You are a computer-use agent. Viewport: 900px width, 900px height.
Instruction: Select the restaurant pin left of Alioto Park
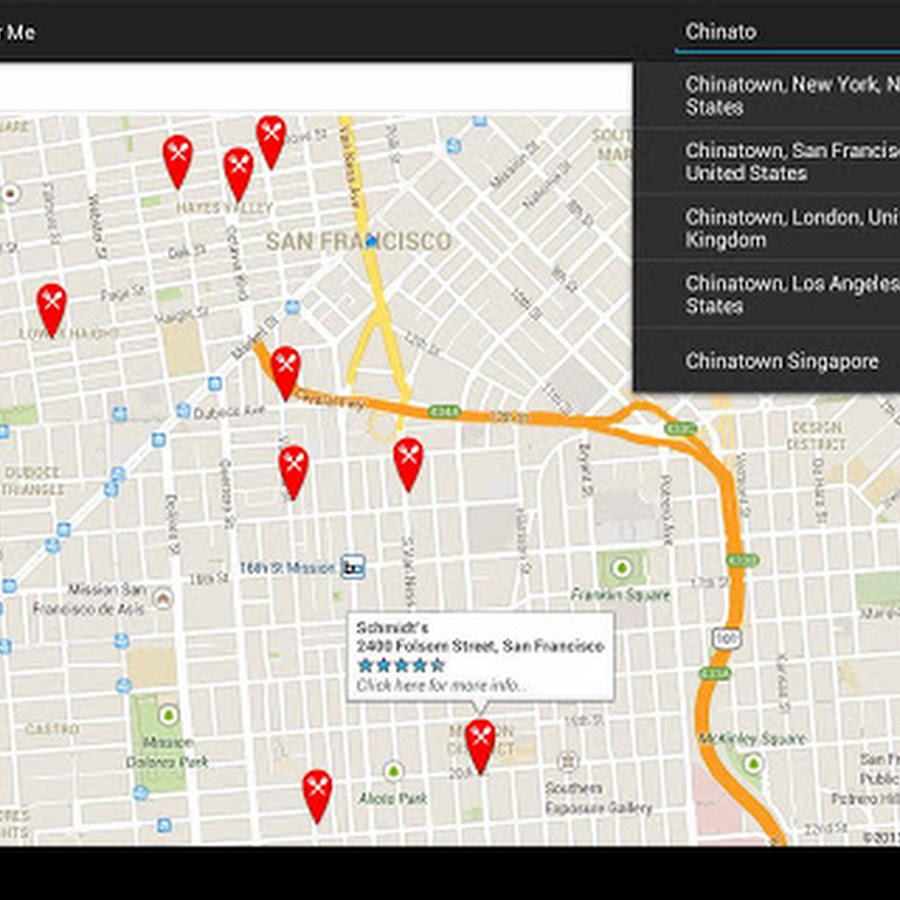click(x=317, y=796)
